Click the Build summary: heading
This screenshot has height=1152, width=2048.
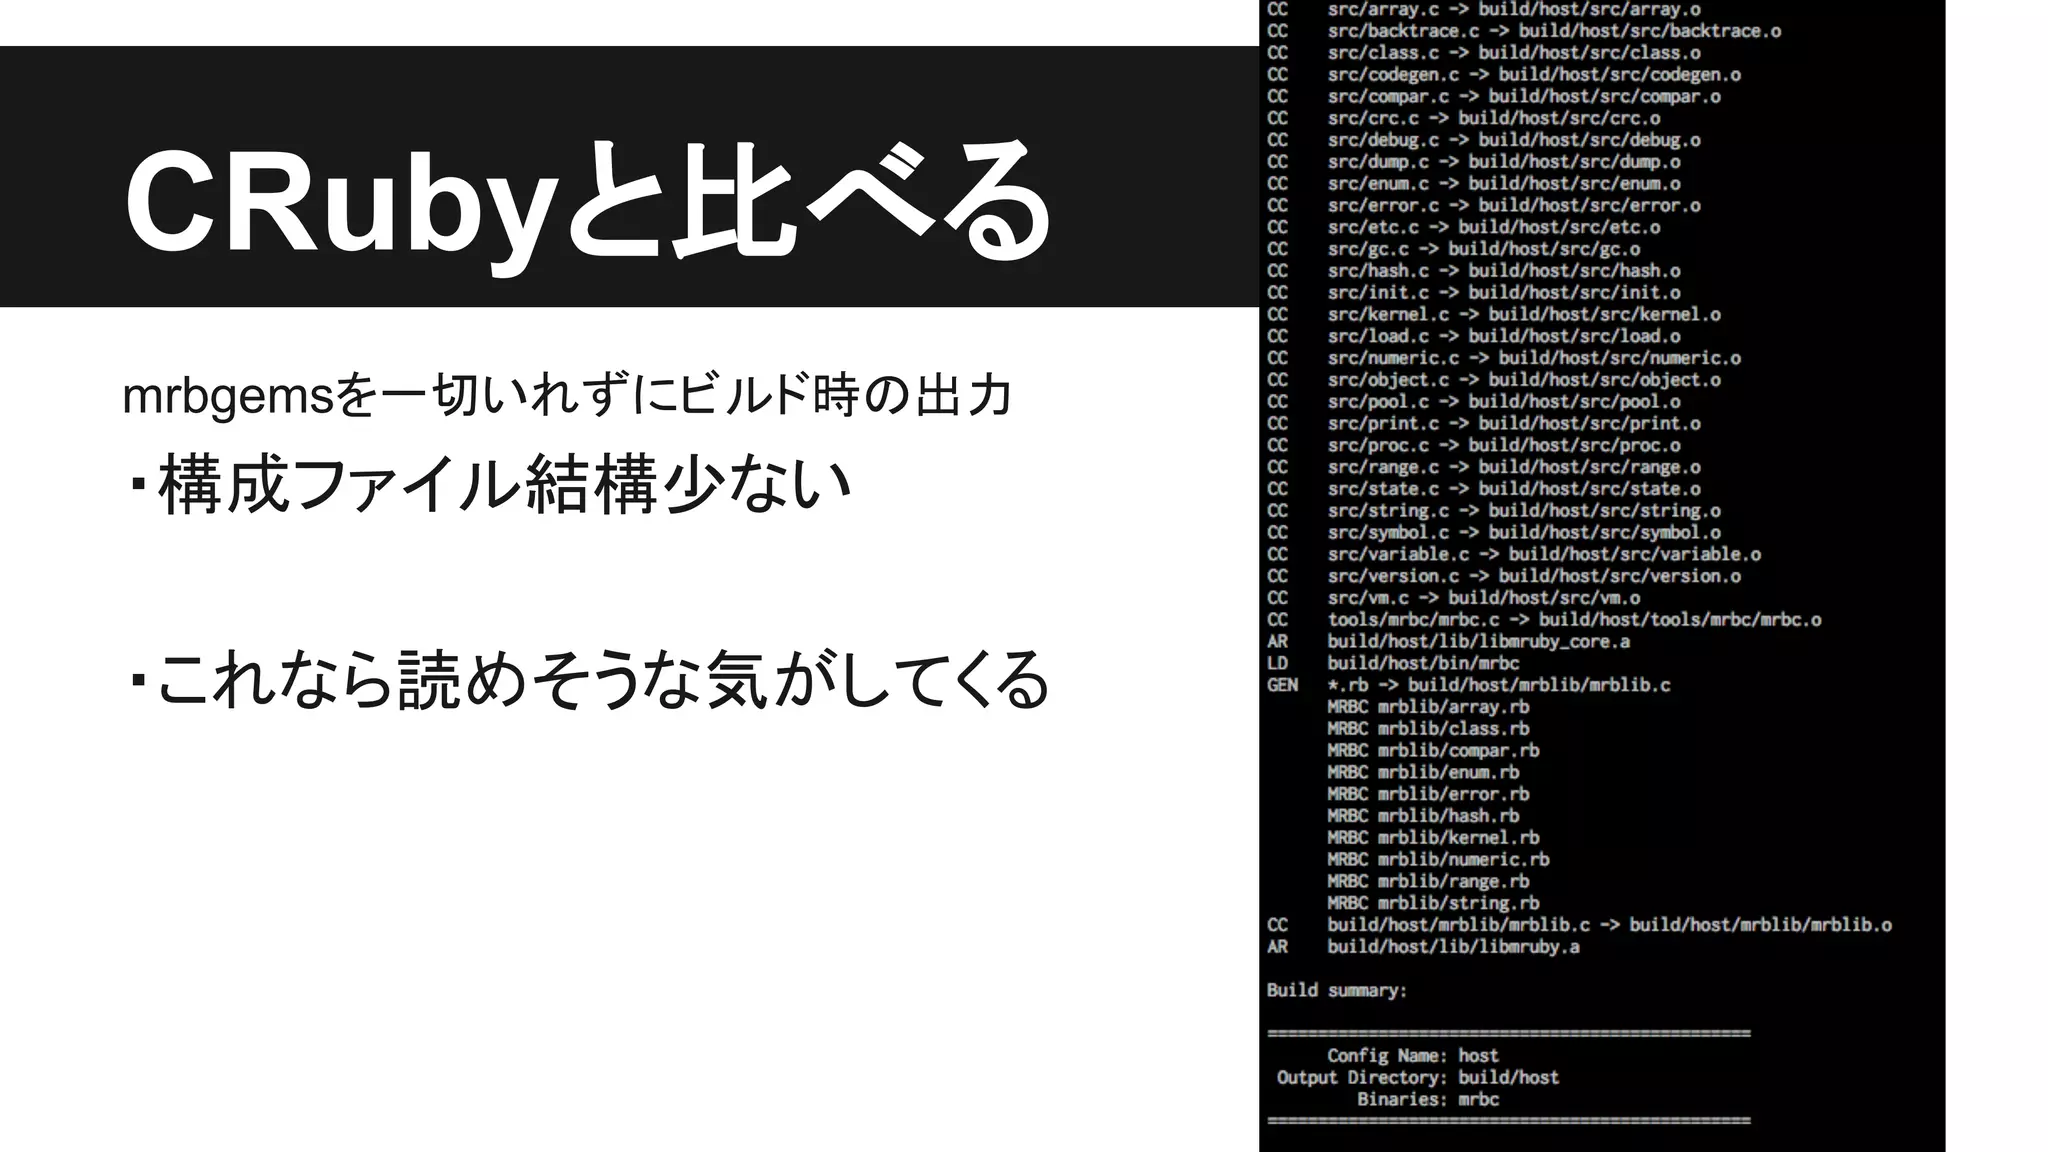1337,990
